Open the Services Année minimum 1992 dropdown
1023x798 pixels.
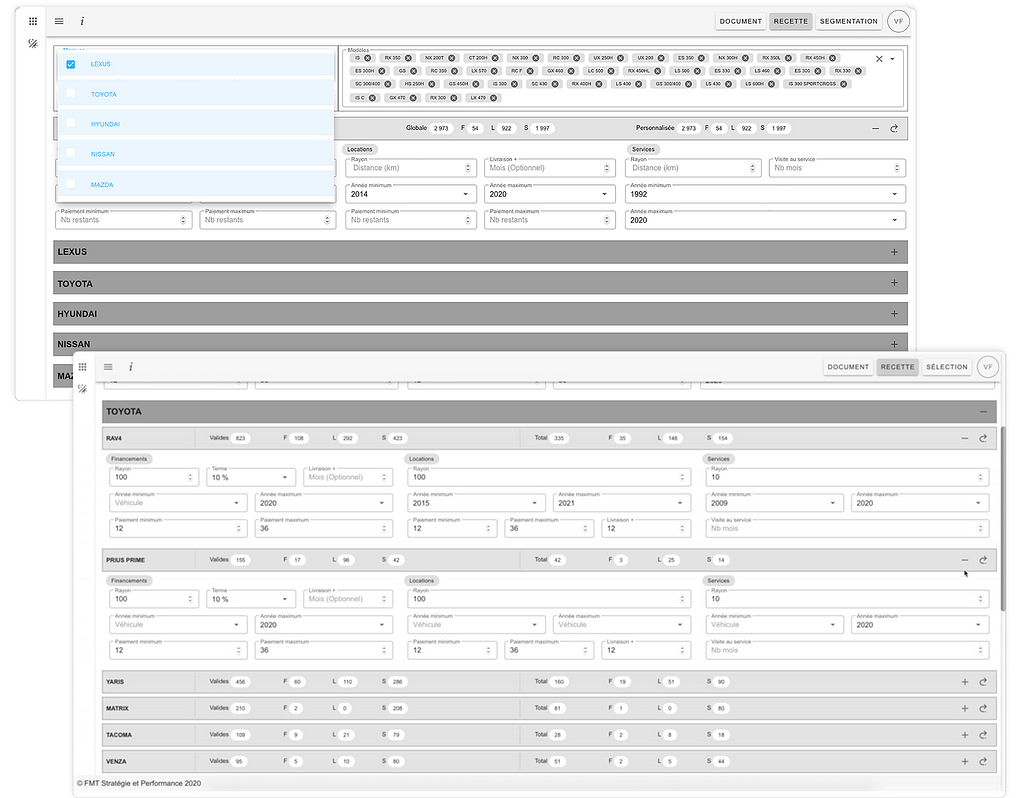pyautogui.click(x=765, y=194)
